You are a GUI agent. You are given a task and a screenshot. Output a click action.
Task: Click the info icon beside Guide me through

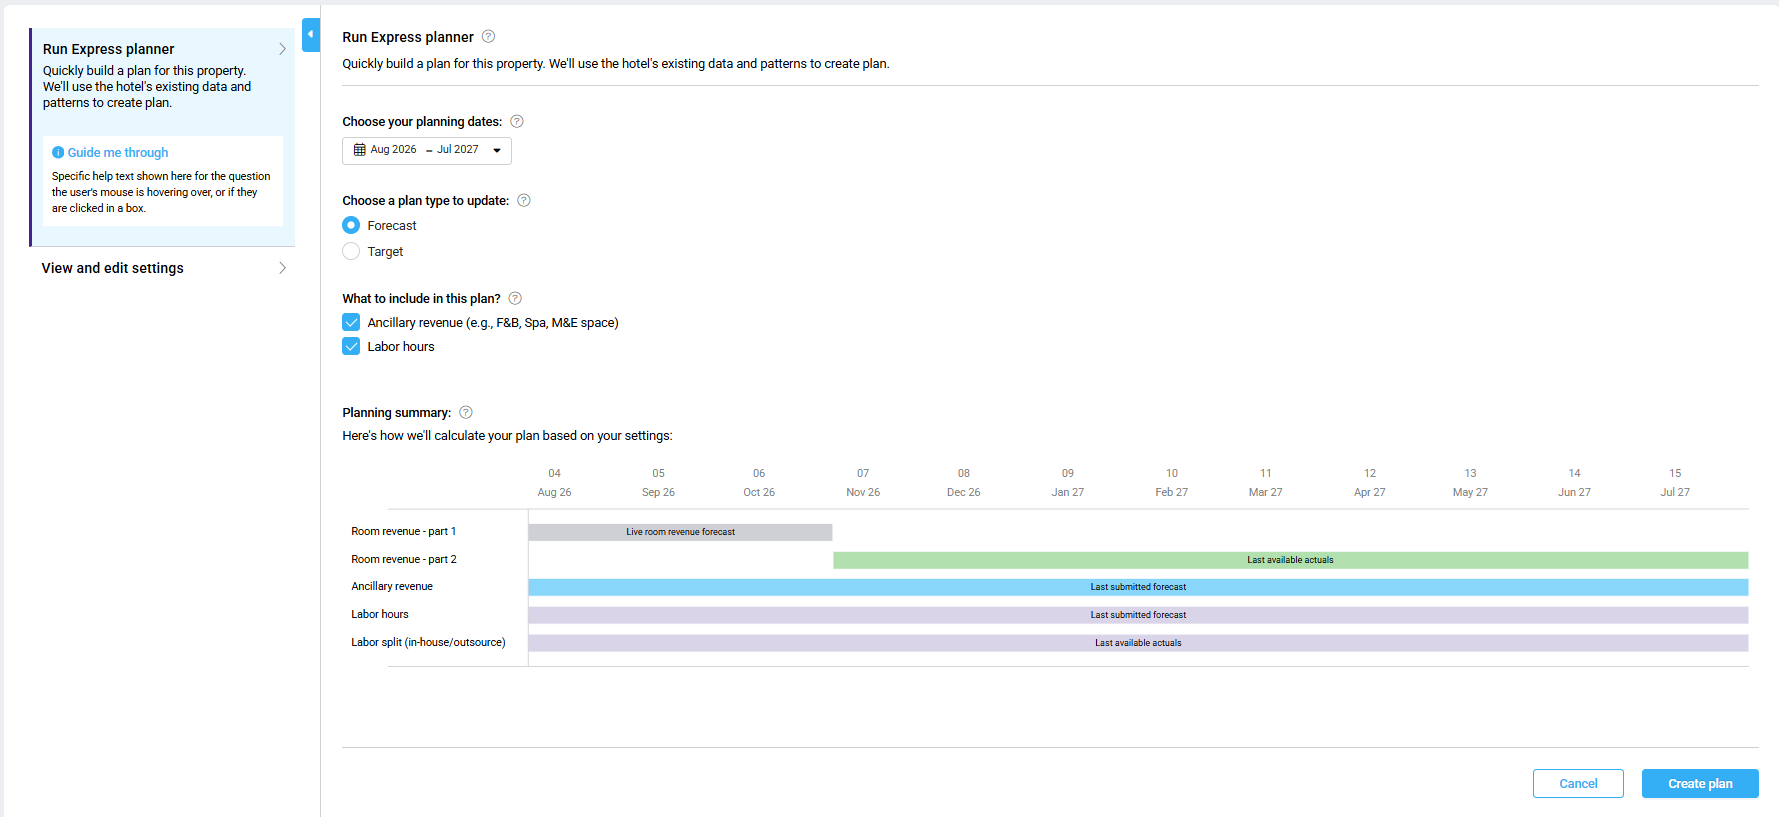[58, 153]
